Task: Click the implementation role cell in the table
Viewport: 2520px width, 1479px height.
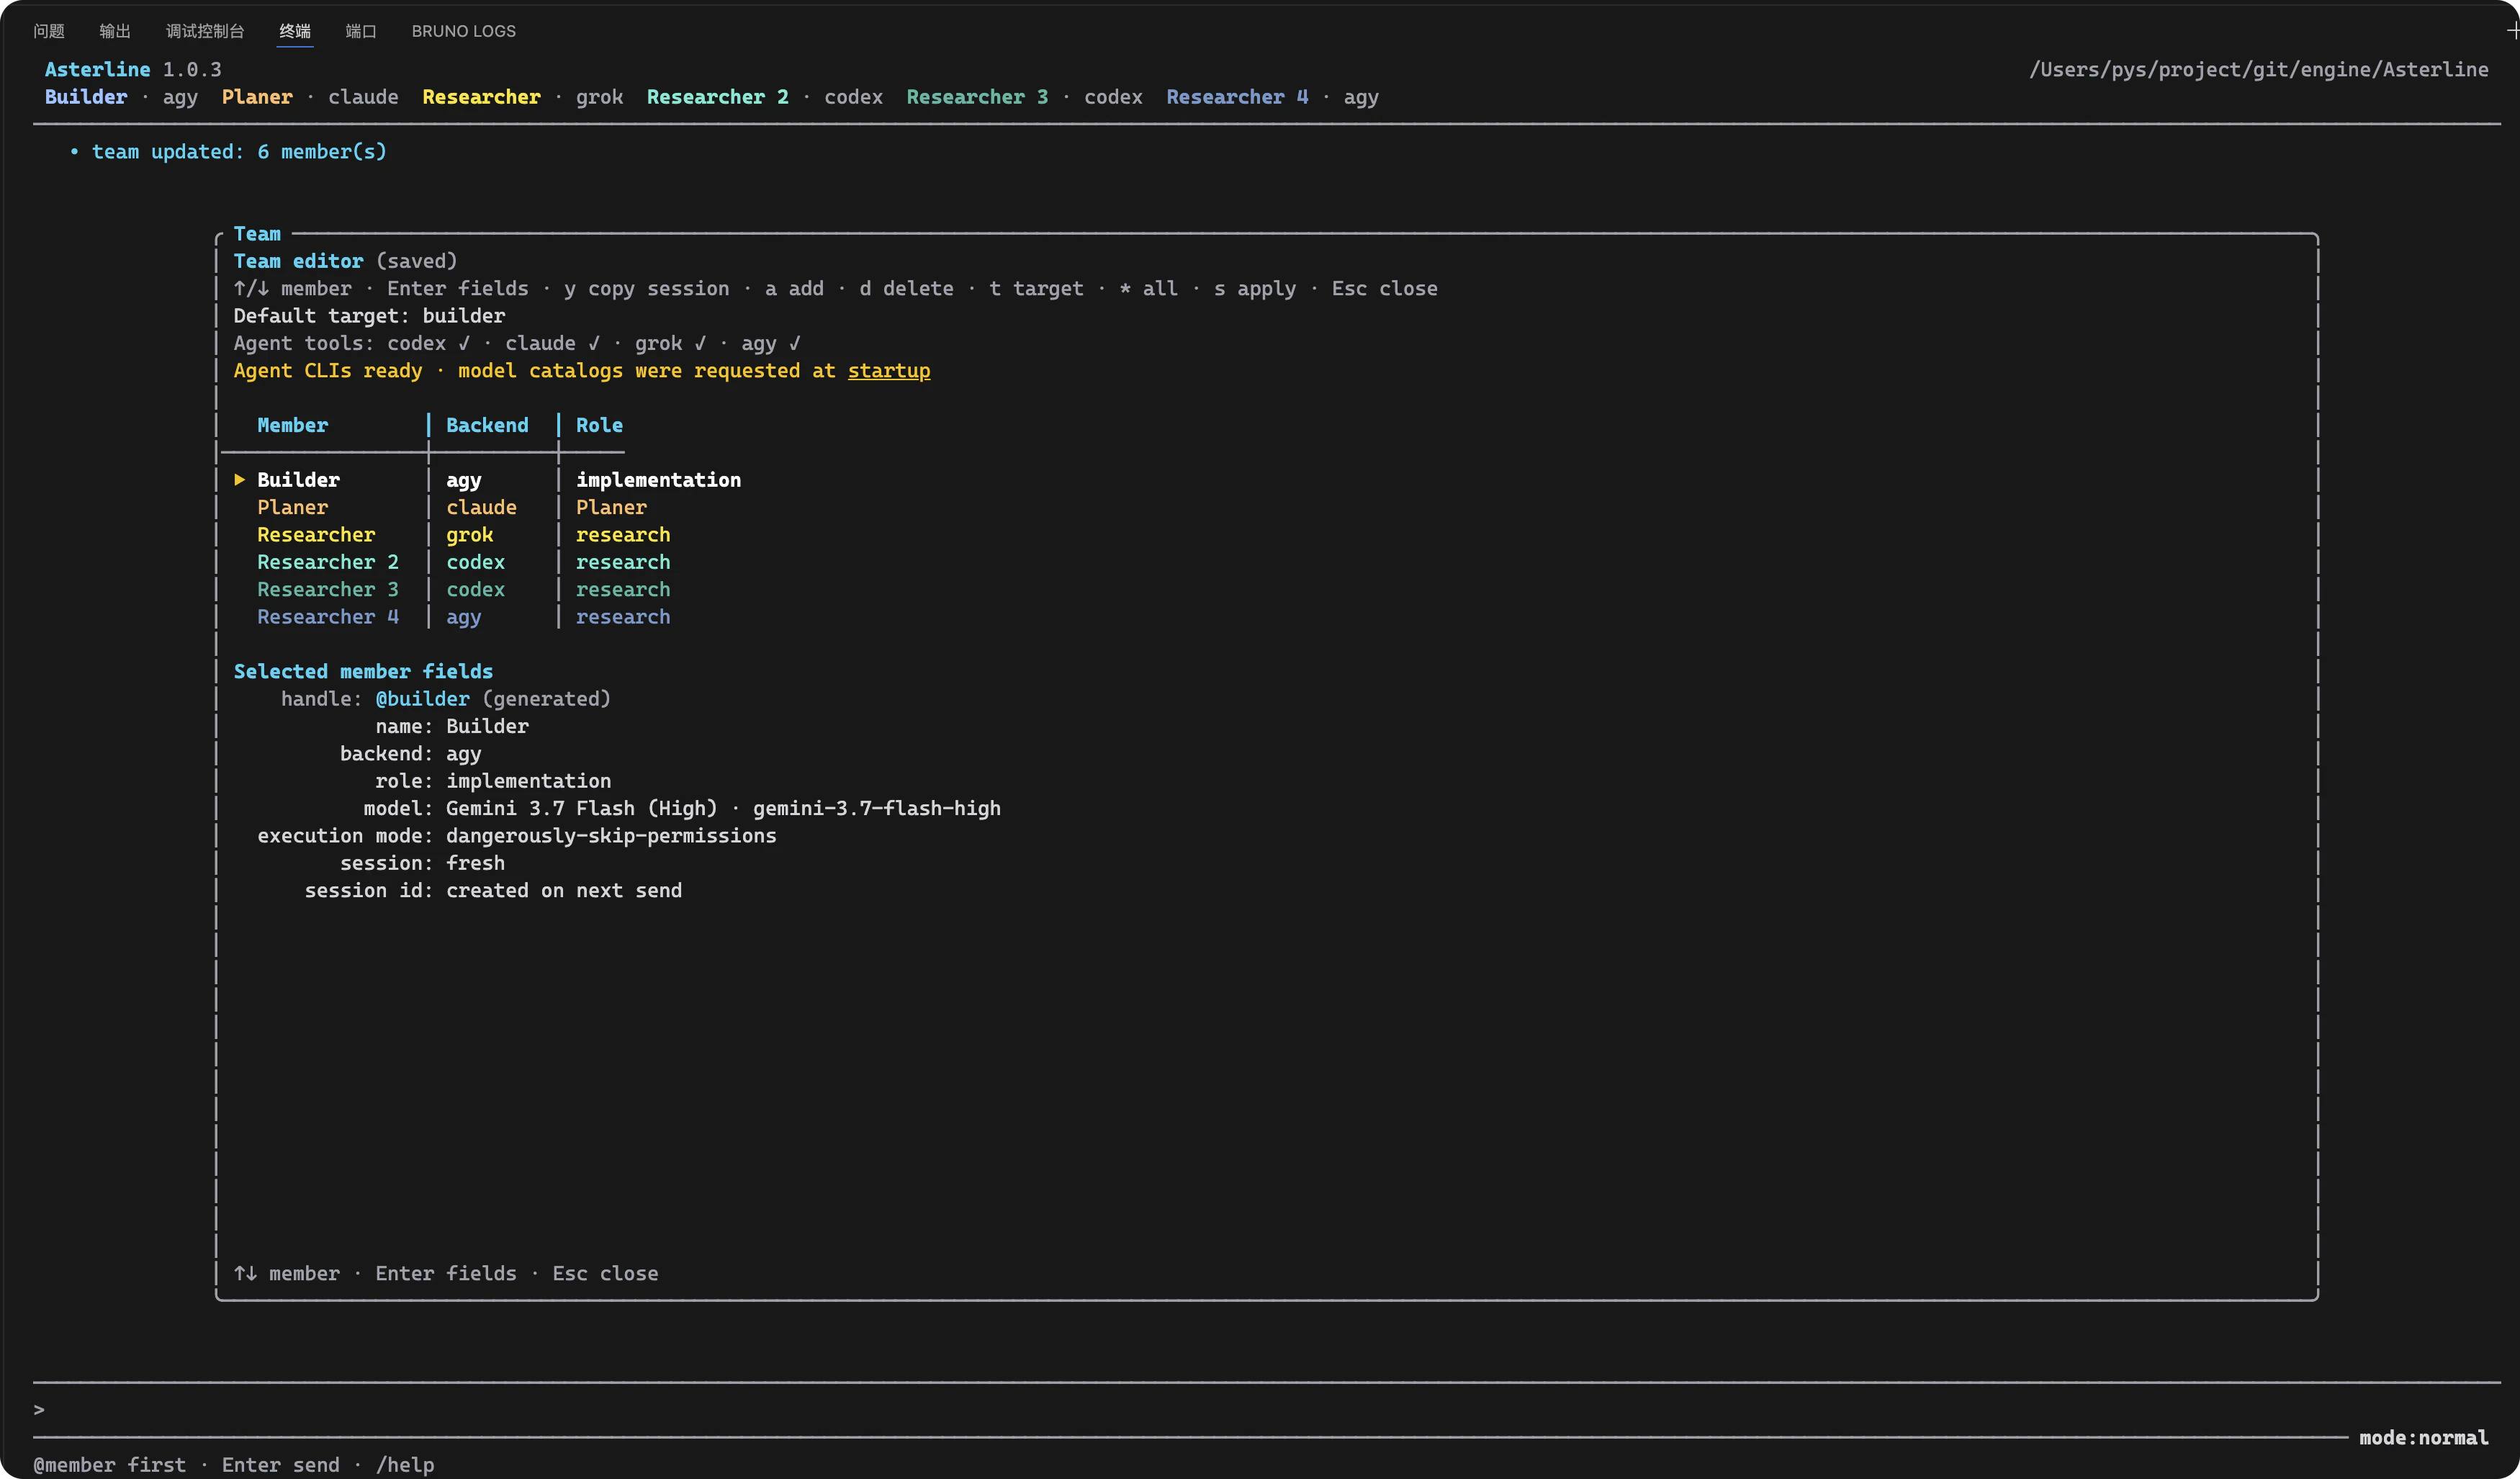Action: click(x=658, y=480)
